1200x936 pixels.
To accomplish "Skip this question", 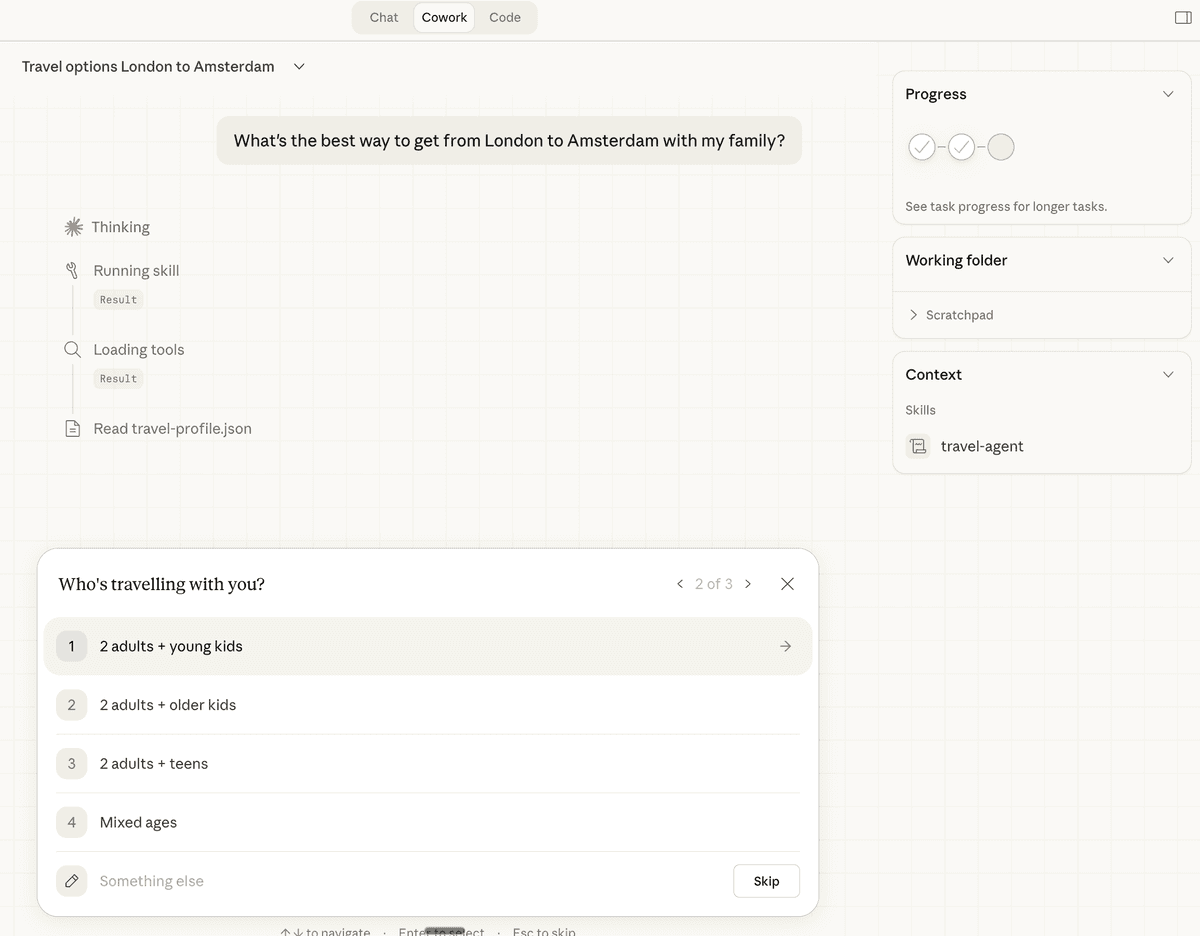I will (x=766, y=881).
